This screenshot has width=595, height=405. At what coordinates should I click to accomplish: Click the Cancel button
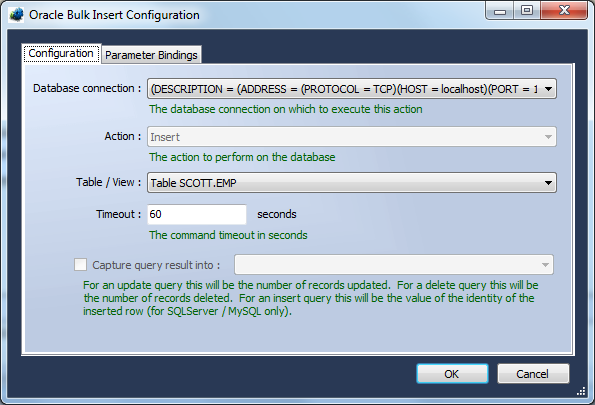533,374
